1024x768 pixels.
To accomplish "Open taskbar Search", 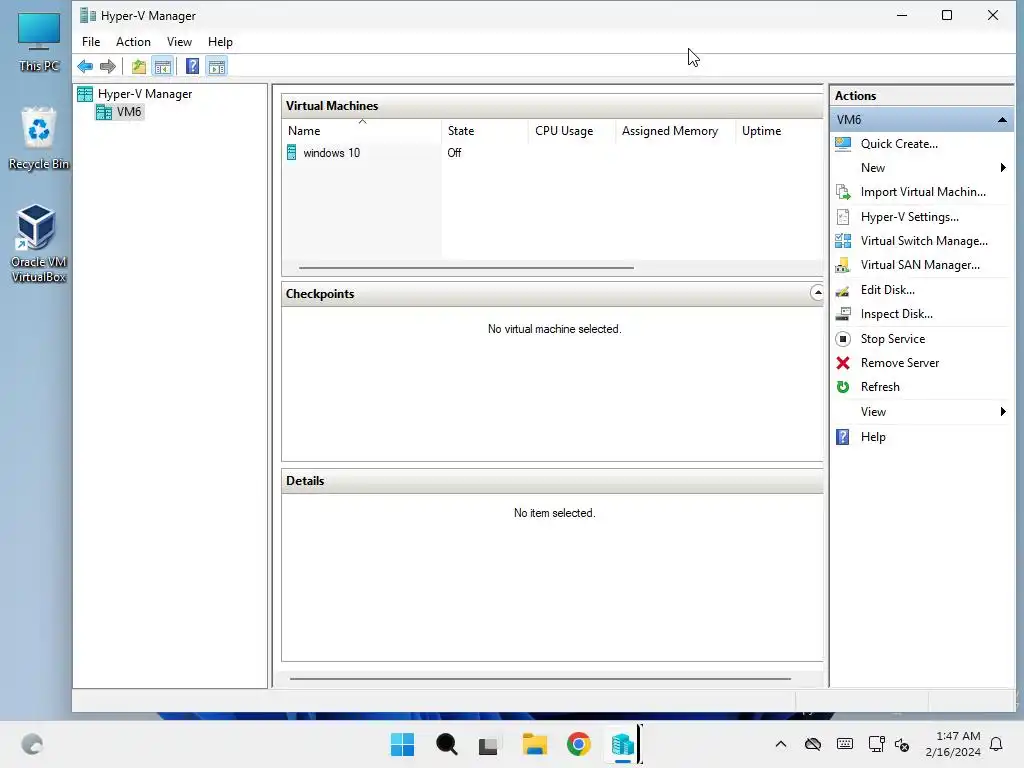I will point(447,744).
